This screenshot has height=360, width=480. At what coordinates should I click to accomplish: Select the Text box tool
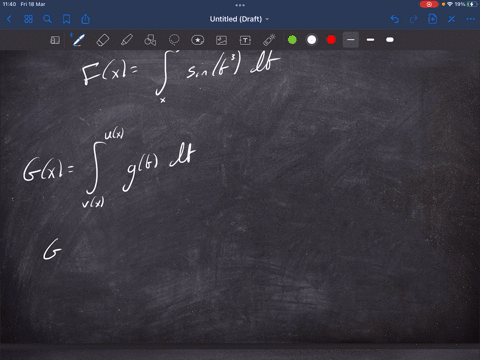(245, 40)
